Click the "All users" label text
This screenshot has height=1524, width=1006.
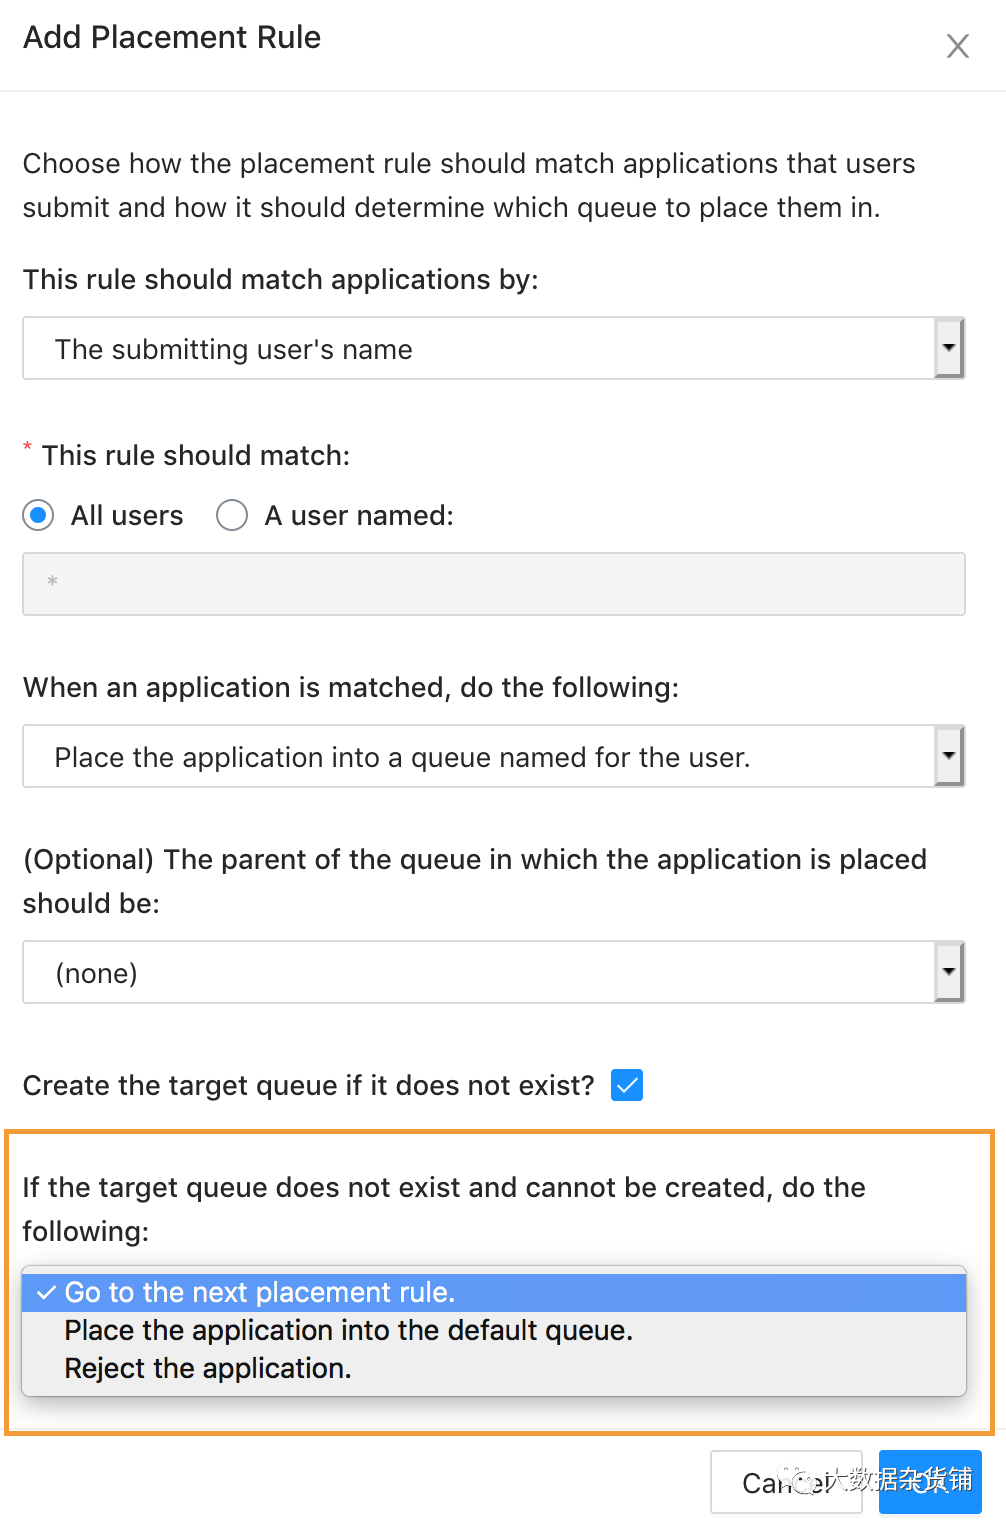click(x=127, y=516)
